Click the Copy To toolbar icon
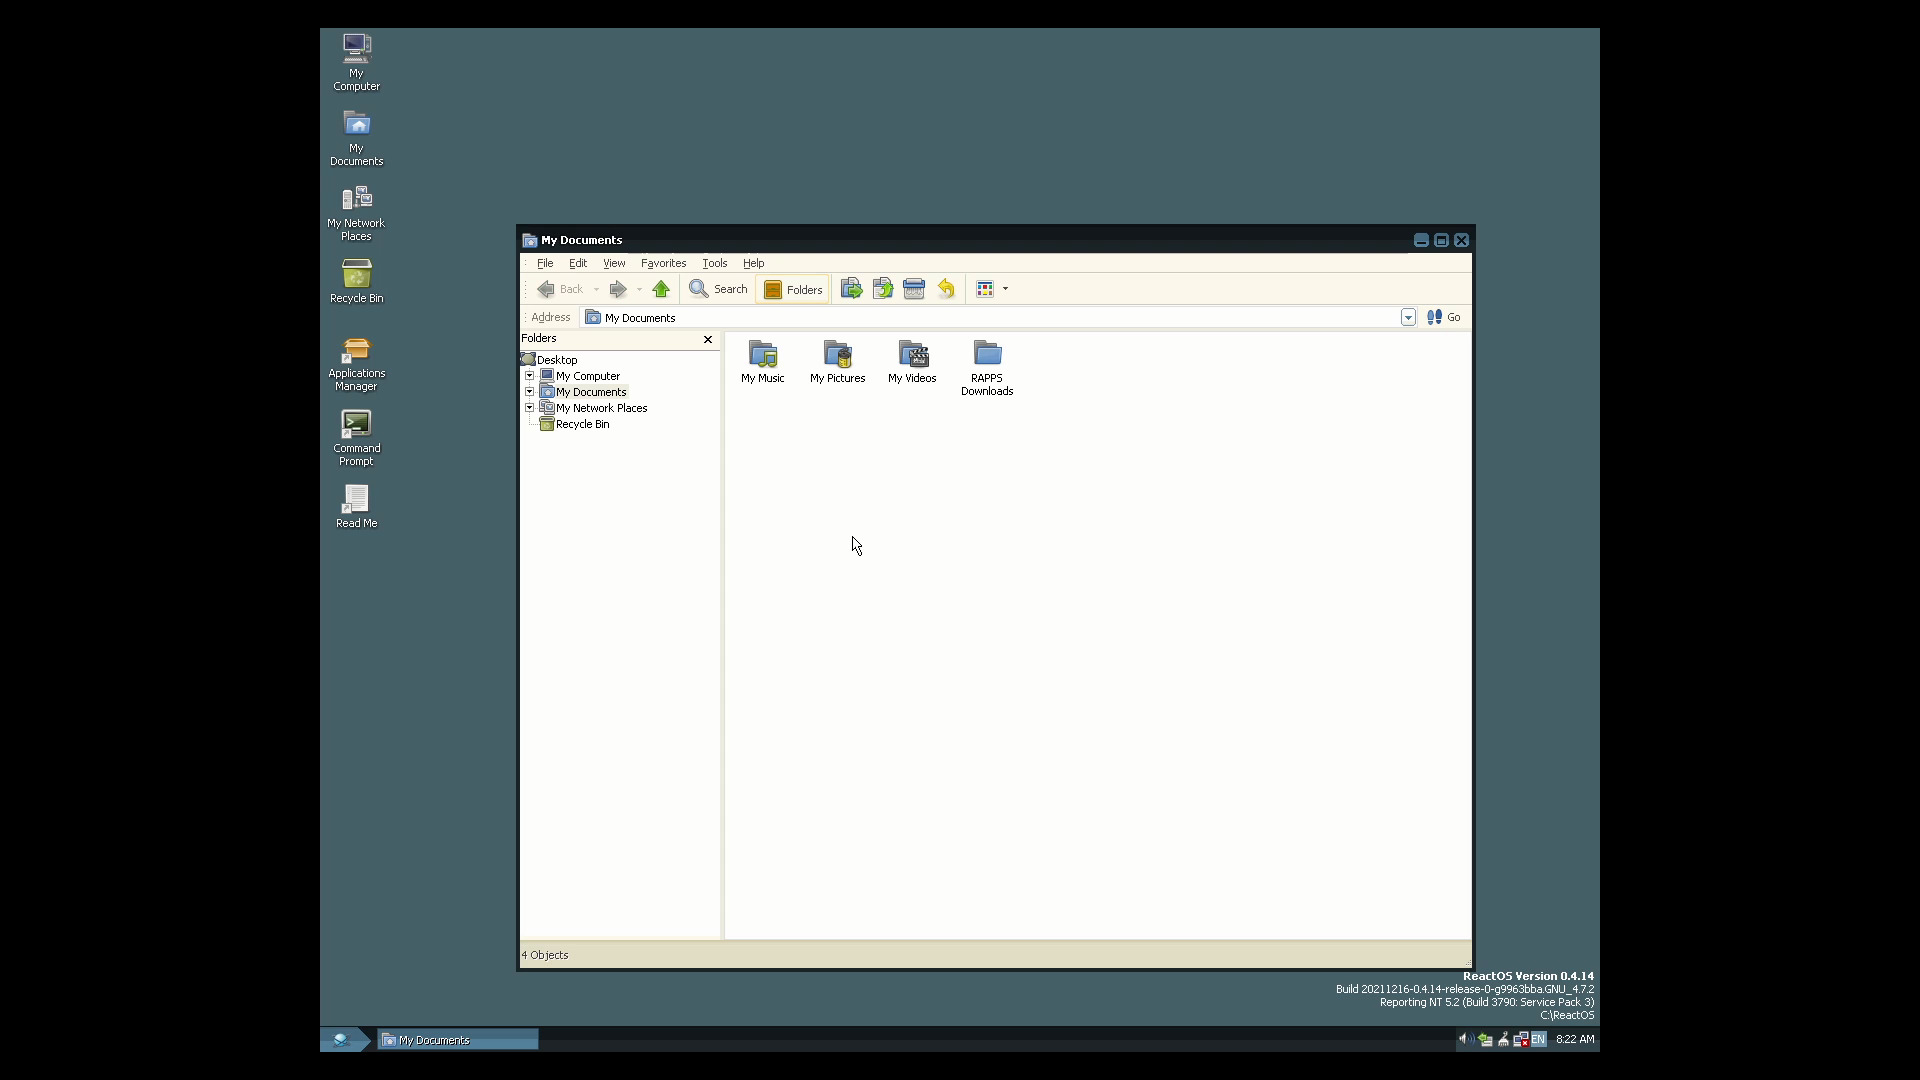The height and width of the screenshot is (1080, 1920). point(883,288)
